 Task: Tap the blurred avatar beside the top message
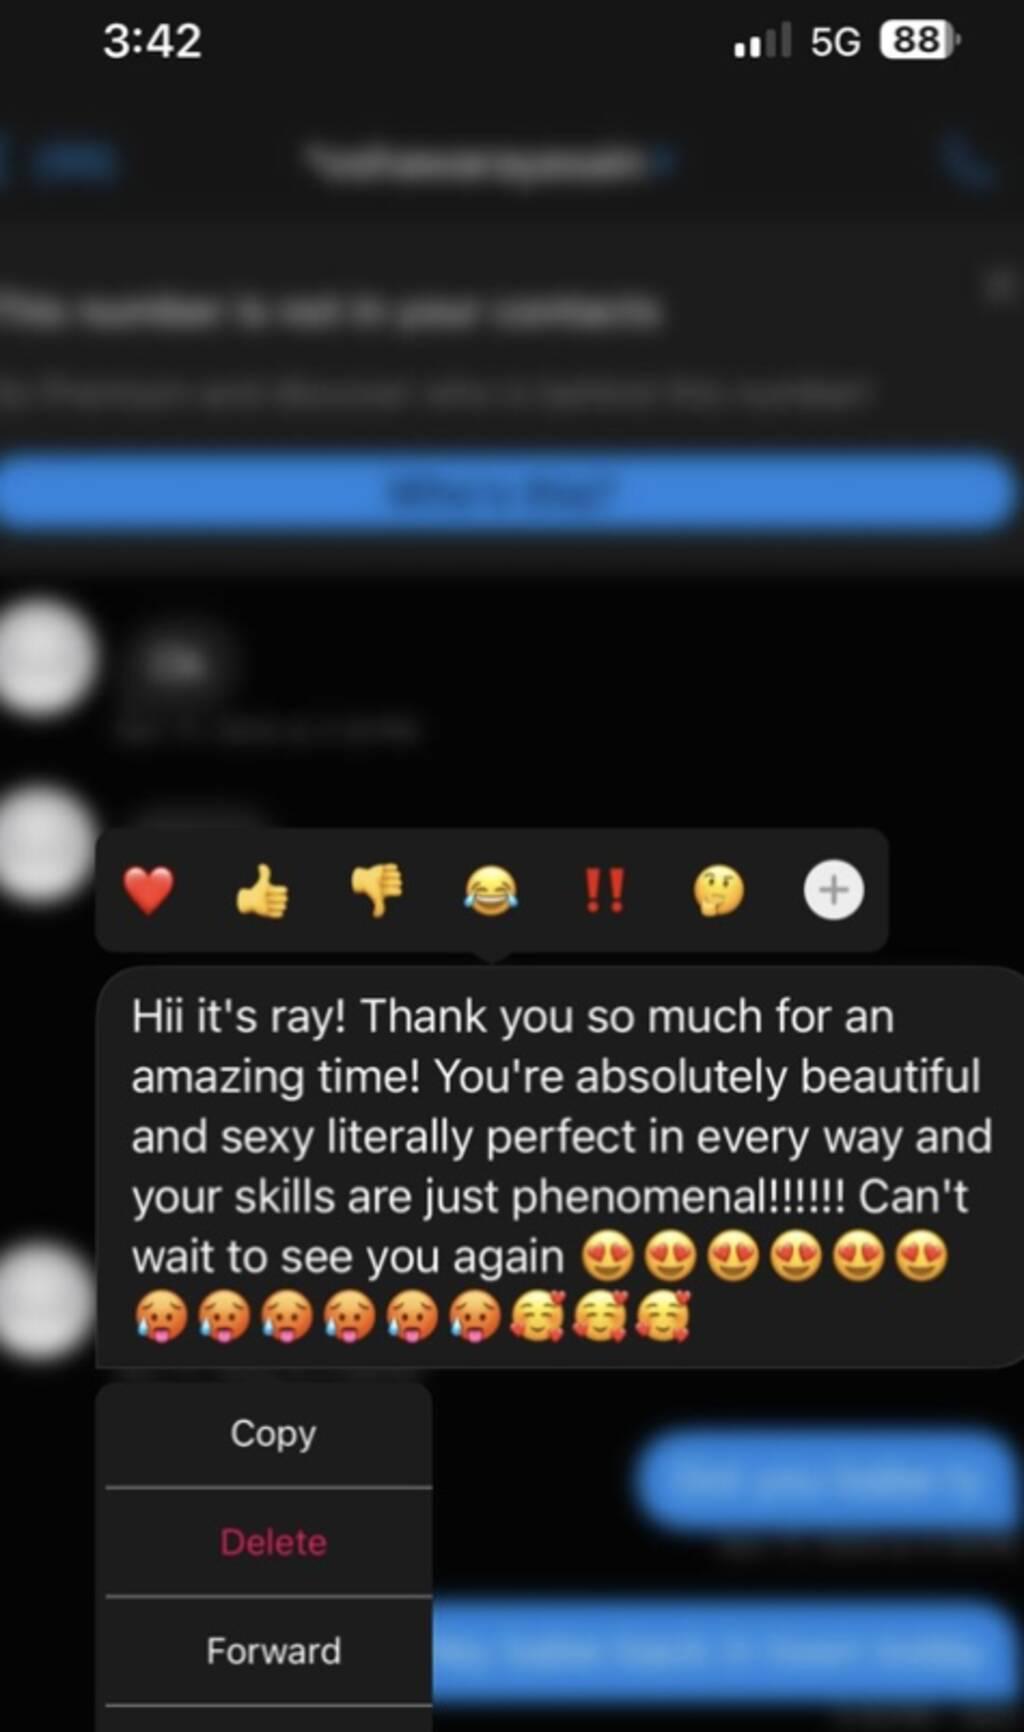[x=40, y=657]
